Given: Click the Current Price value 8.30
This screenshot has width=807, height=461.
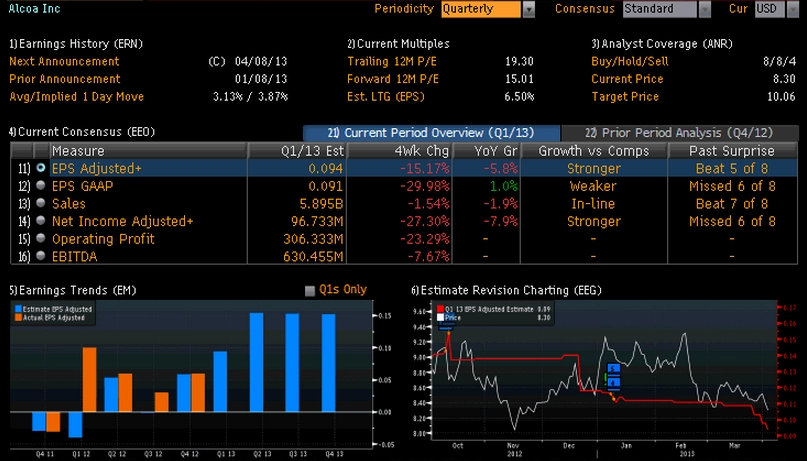Looking at the screenshot, I should coord(784,79).
